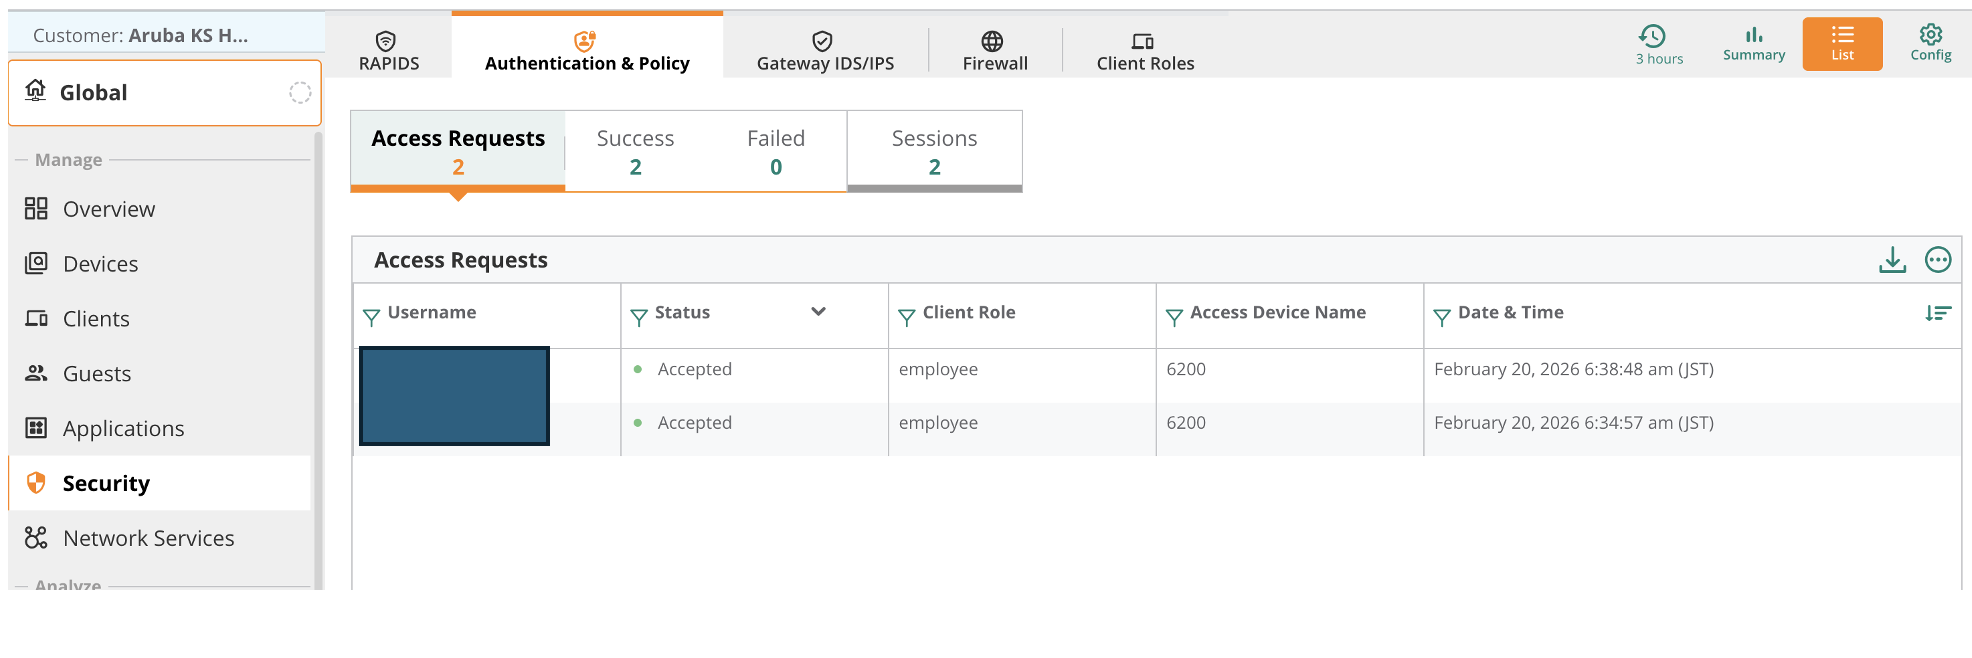
Task: Sort rows using the sort icon
Action: [x=1937, y=314]
